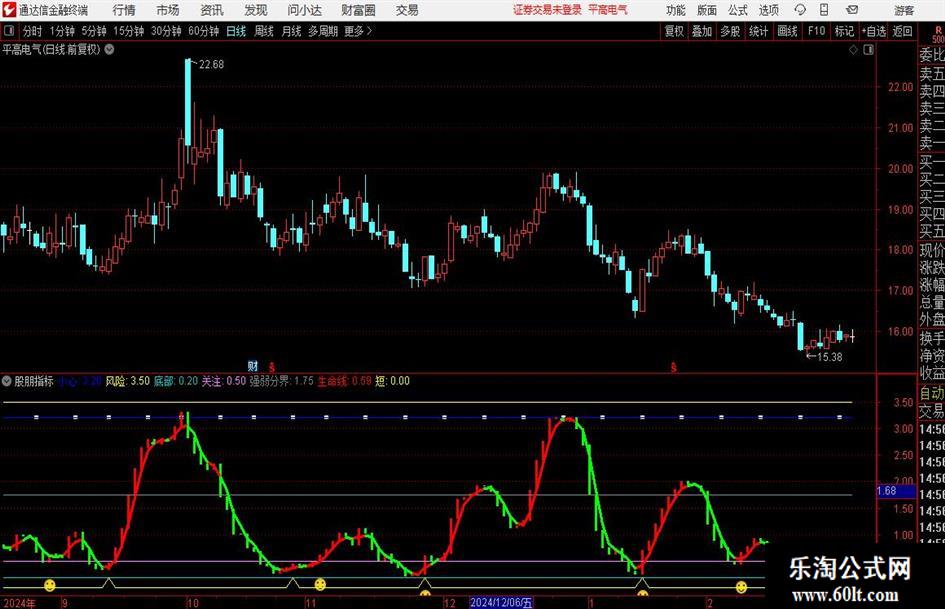Viewport: 945px width, 609px height.
Task: Open the 发现 menu
Action: coord(256,10)
